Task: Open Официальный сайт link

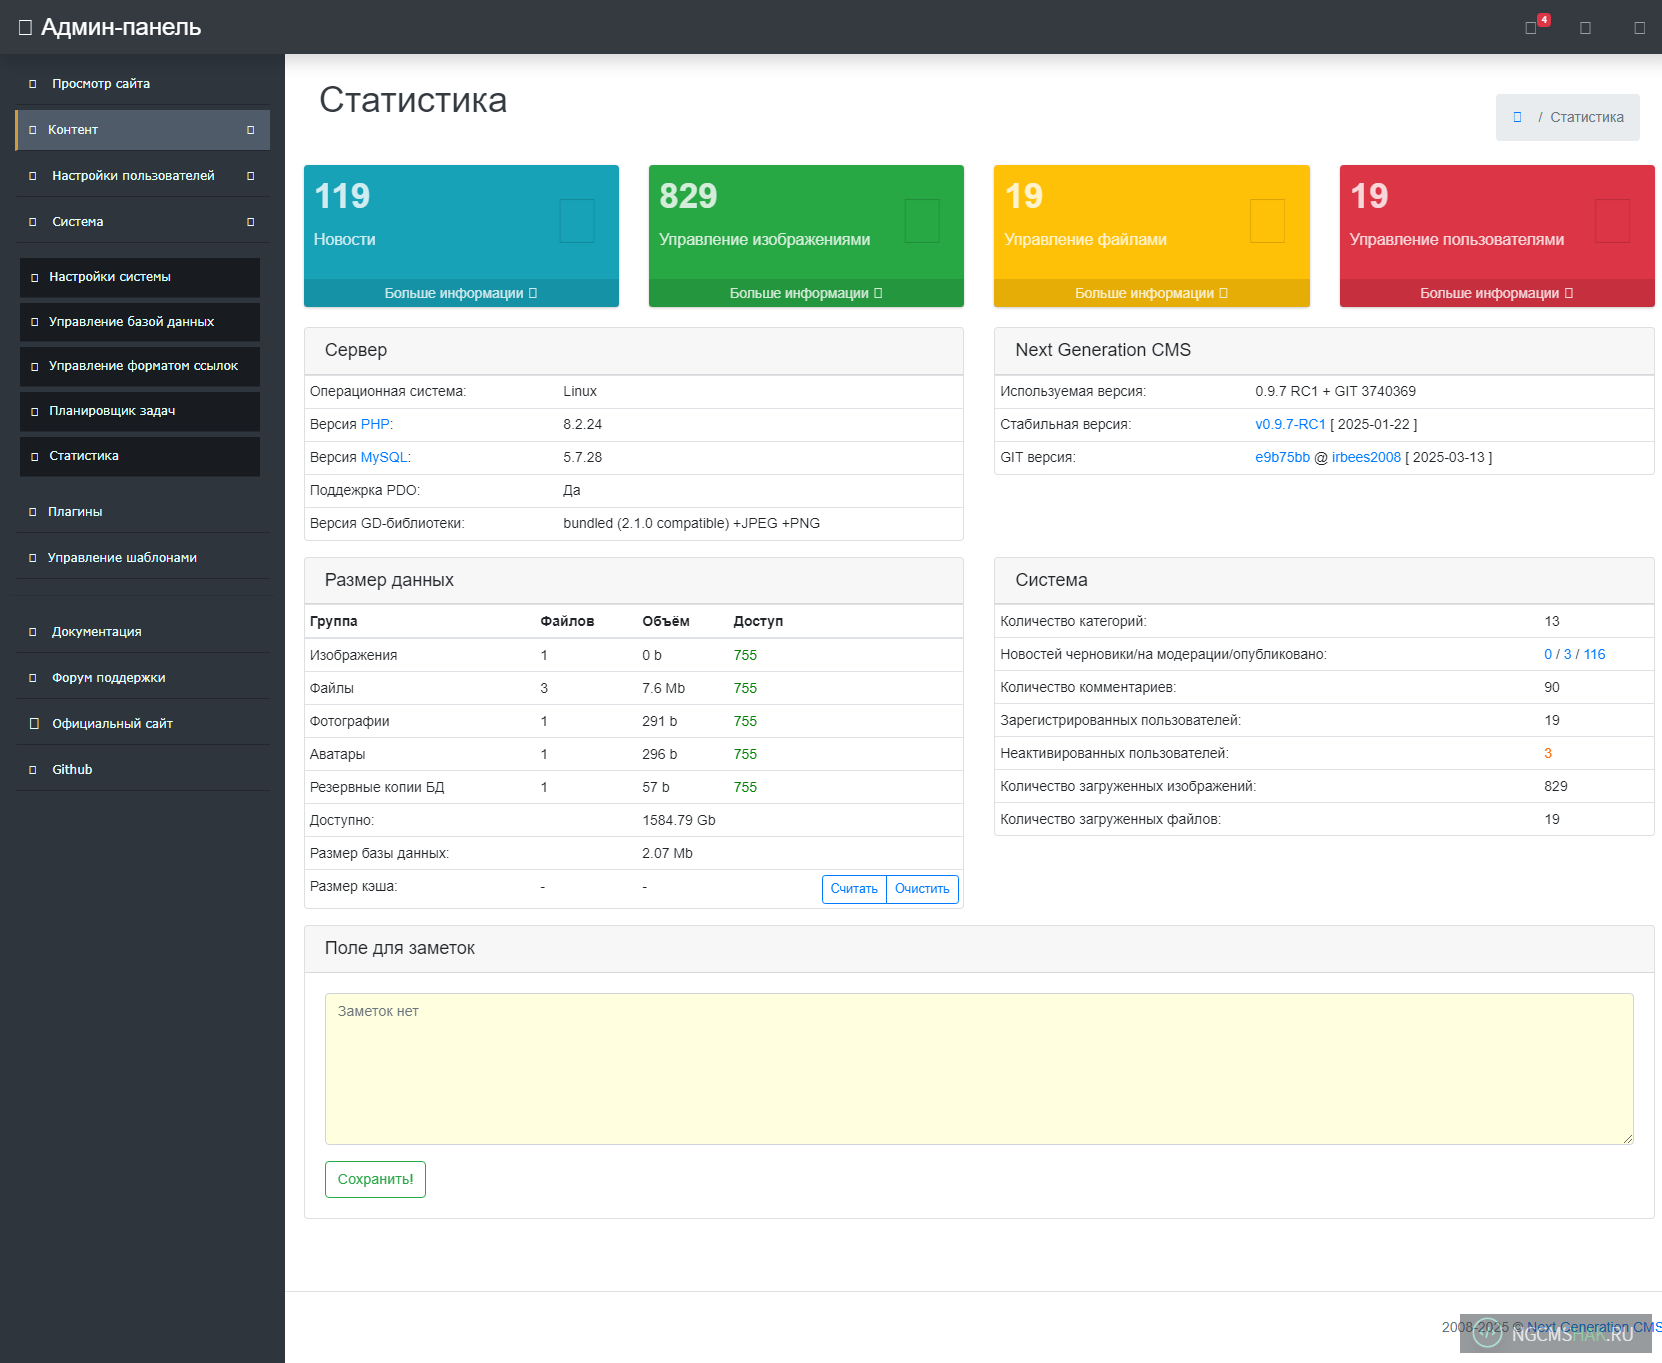Action: coord(142,724)
